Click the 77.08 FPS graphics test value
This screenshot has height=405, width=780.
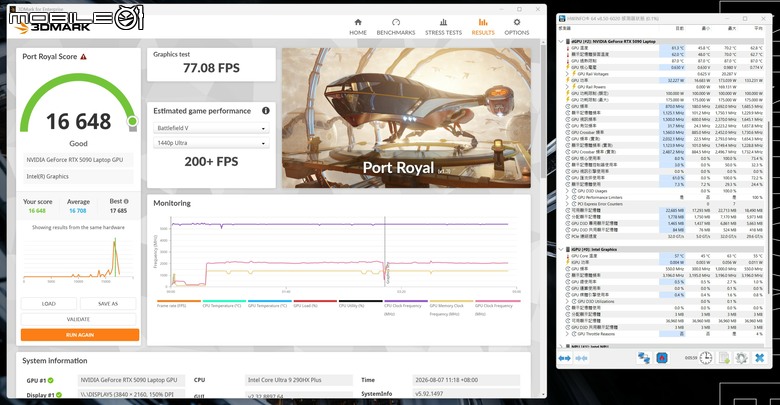pyautogui.click(x=211, y=68)
